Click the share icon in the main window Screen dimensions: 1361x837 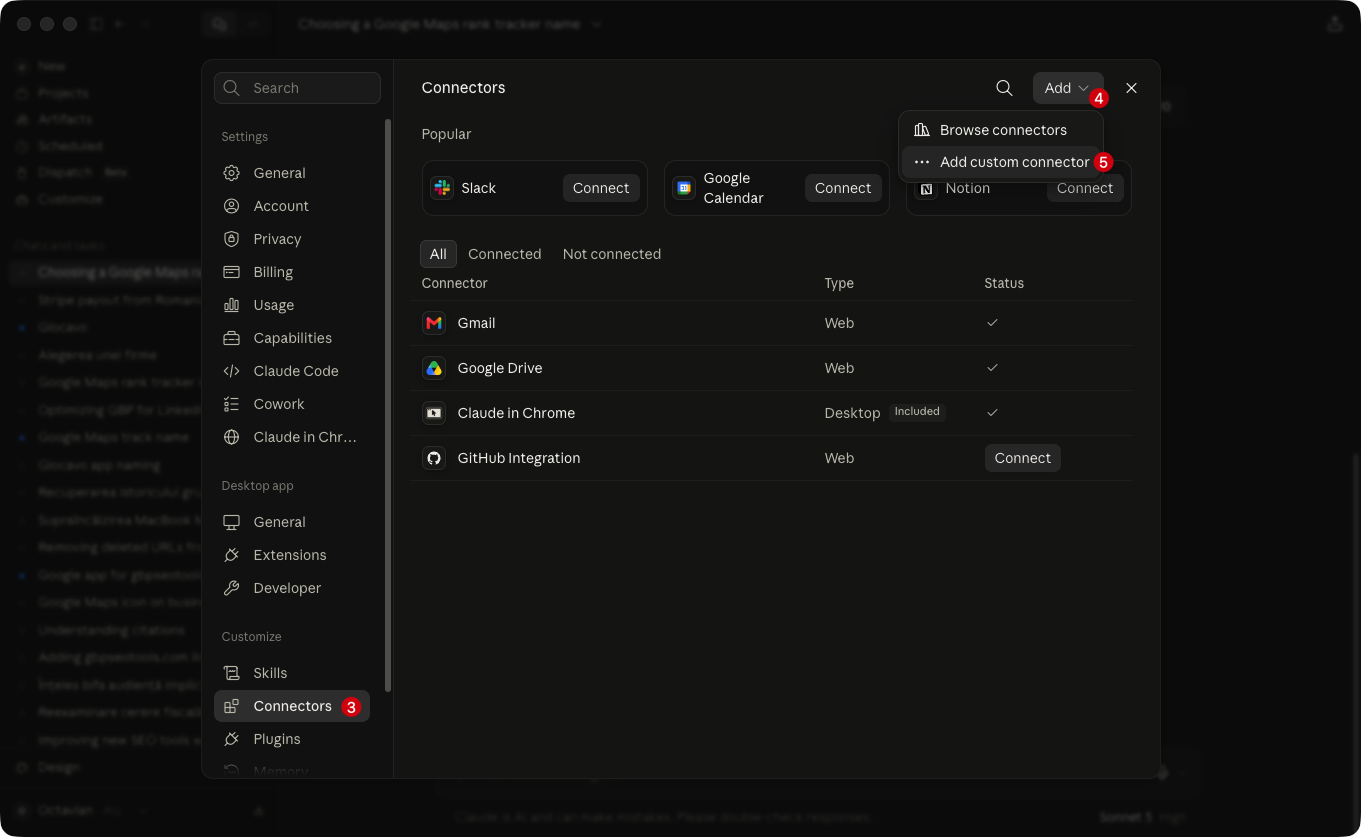point(1334,24)
